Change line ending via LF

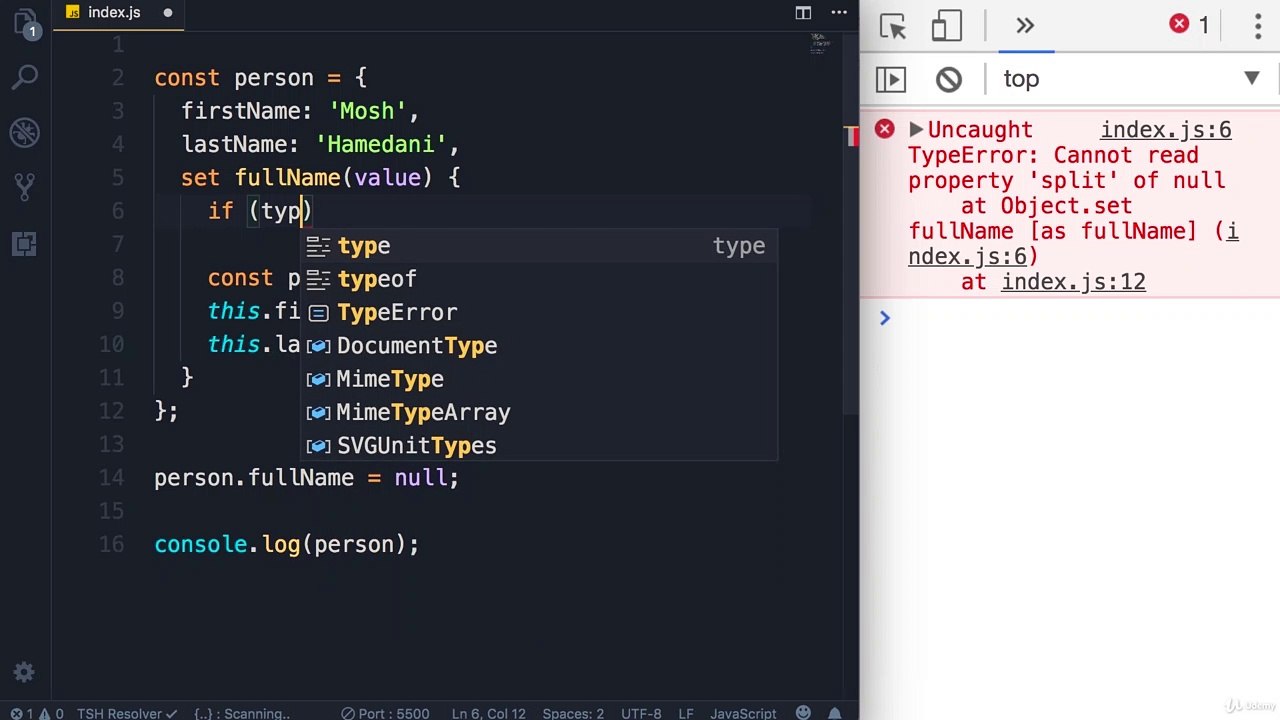point(686,713)
